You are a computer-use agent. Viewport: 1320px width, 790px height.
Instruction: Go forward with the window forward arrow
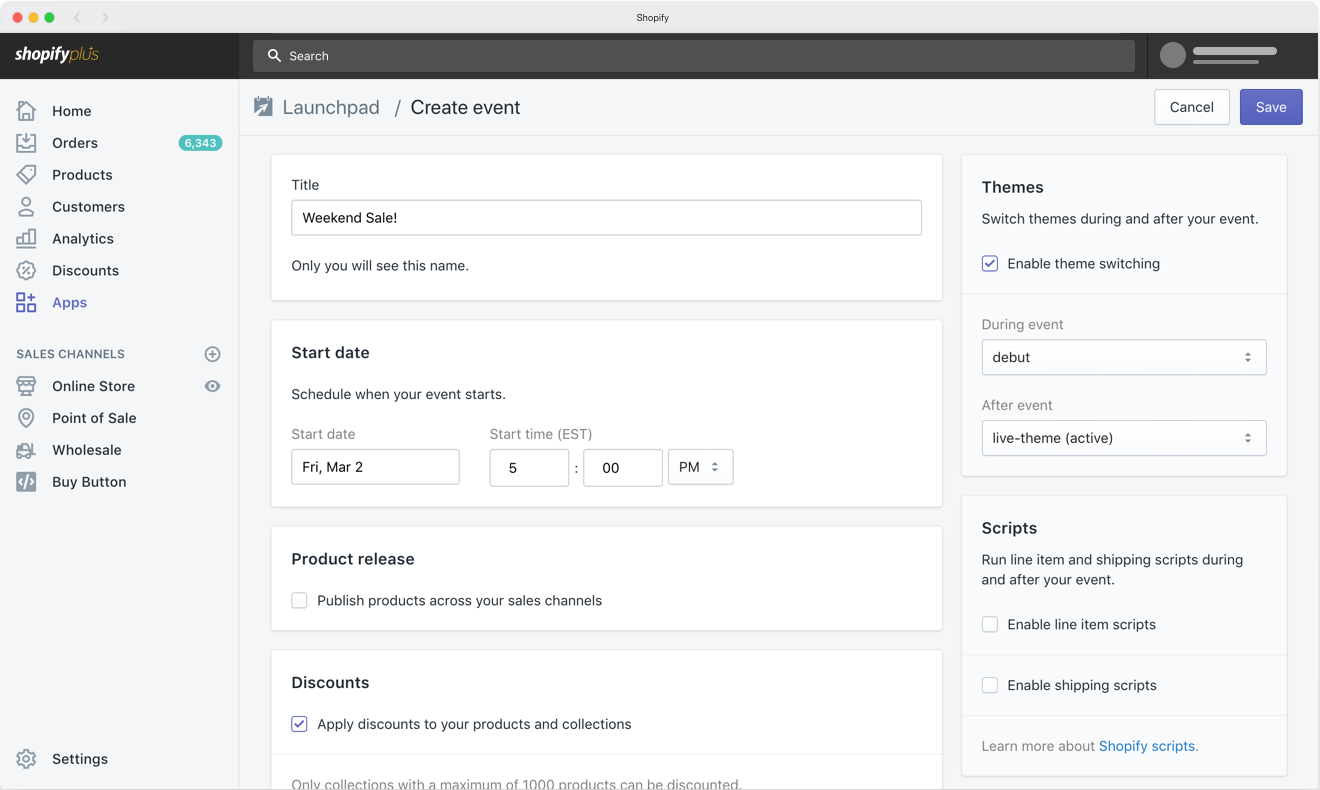coord(105,17)
